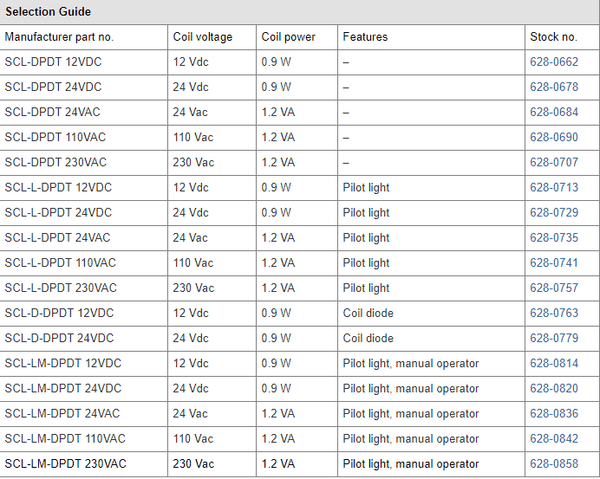
Task: Click the Coil voltage column header
Action: tap(202, 37)
